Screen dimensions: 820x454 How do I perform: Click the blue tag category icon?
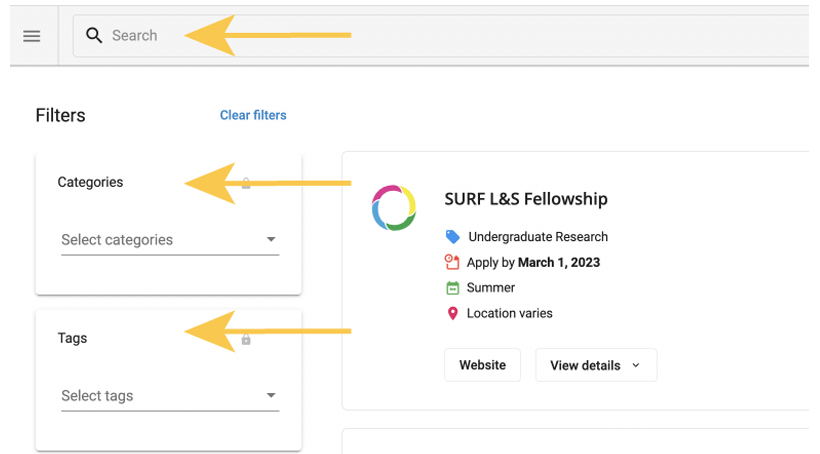[453, 237]
